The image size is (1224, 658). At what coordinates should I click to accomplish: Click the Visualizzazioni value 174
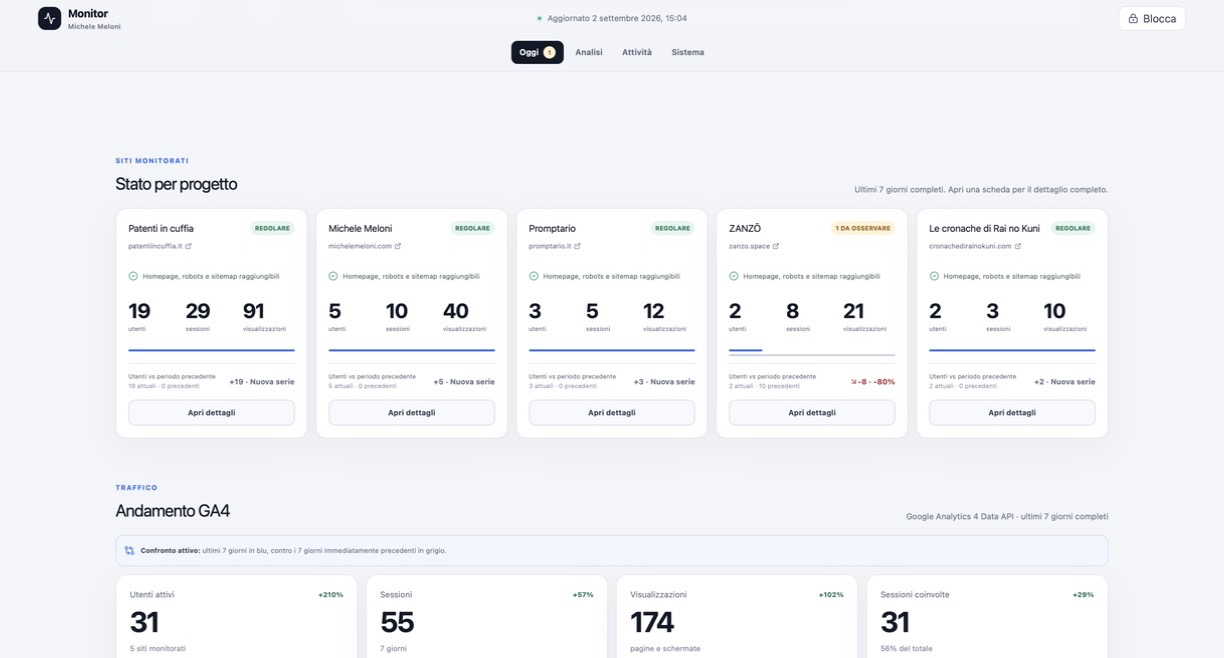tap(652, 622)
